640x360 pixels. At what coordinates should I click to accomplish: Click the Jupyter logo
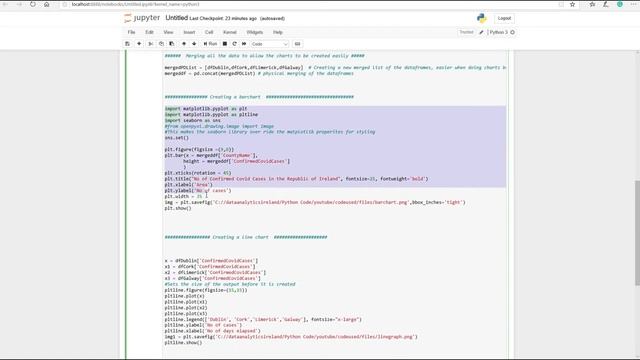tap(142, 18)
